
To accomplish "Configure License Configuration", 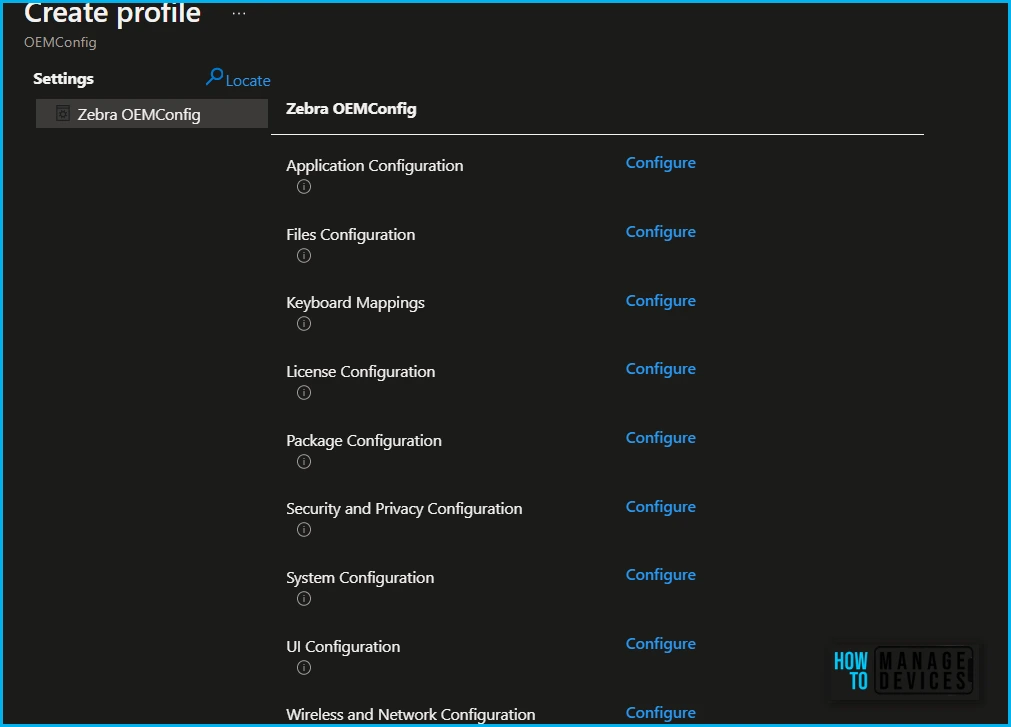I will 660,369.
